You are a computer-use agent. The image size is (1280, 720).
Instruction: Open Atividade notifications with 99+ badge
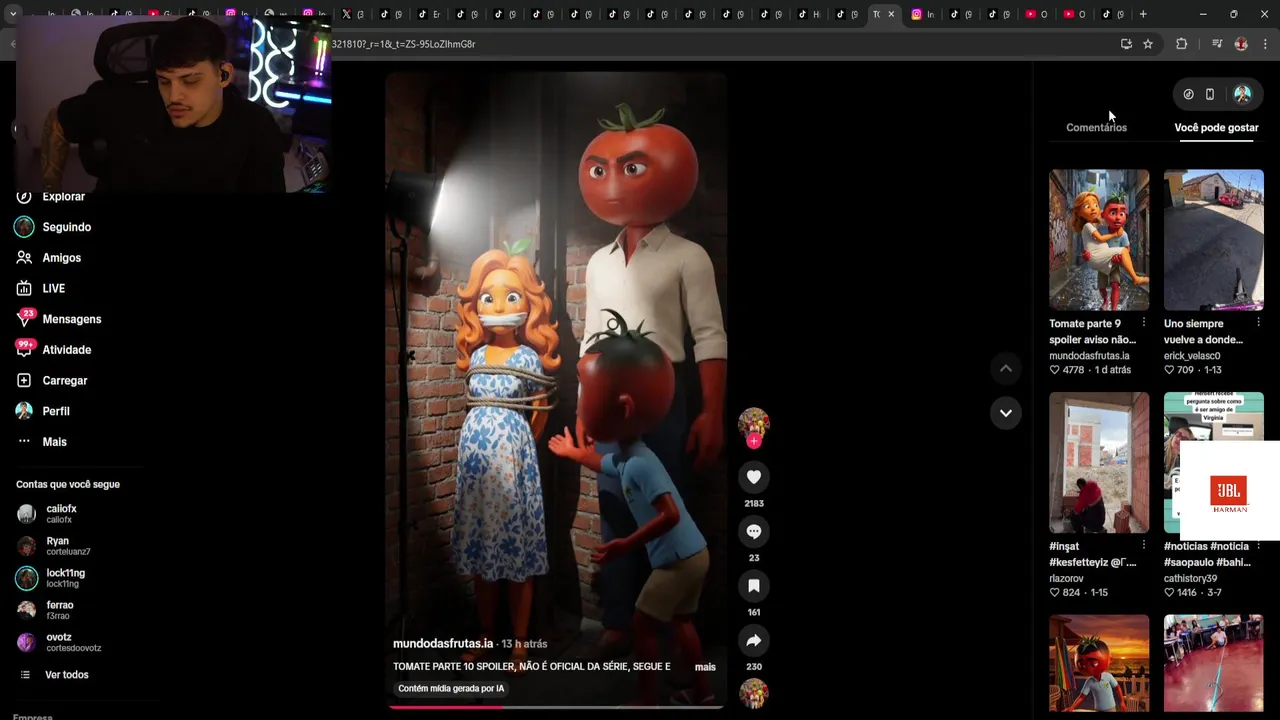pos(53,350)
